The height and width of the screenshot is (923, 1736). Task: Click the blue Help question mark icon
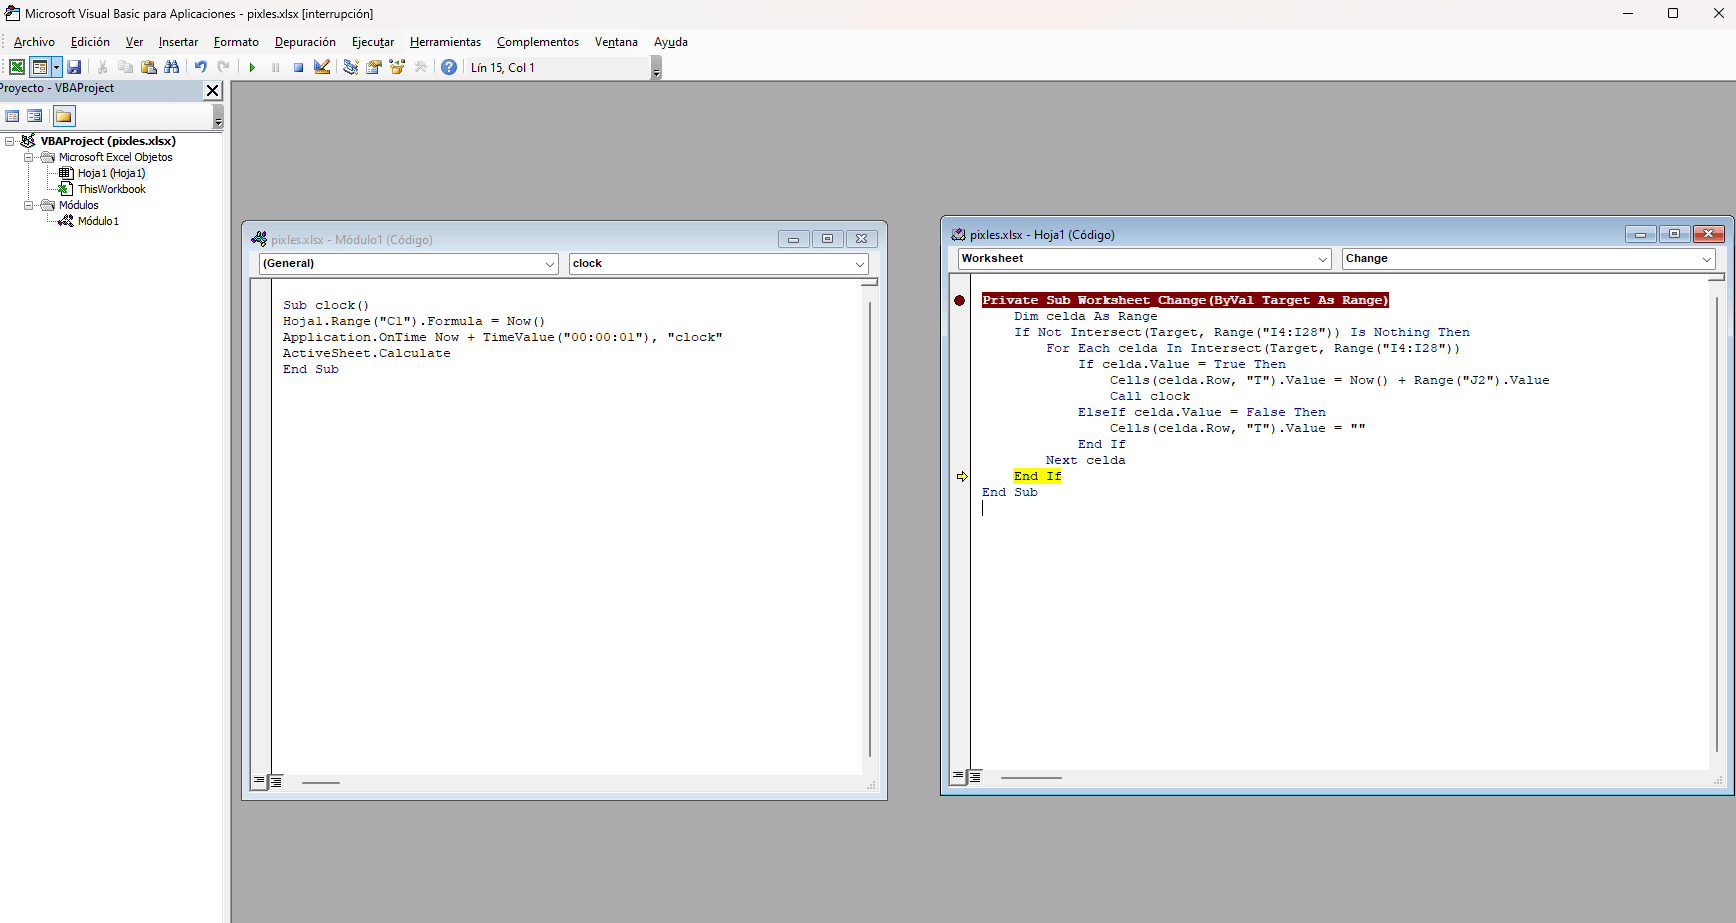[449, 67]
